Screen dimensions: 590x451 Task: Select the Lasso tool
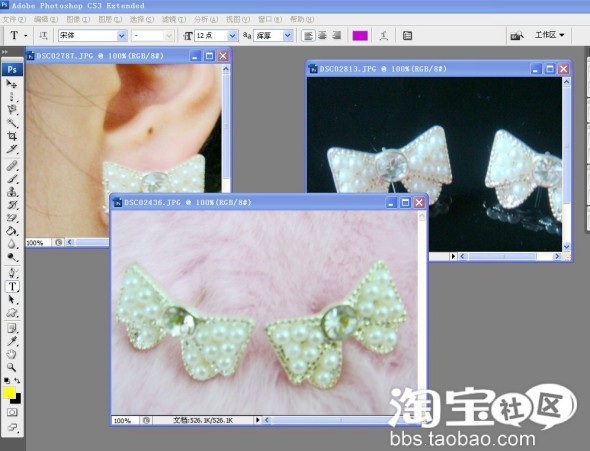(12, 109)
